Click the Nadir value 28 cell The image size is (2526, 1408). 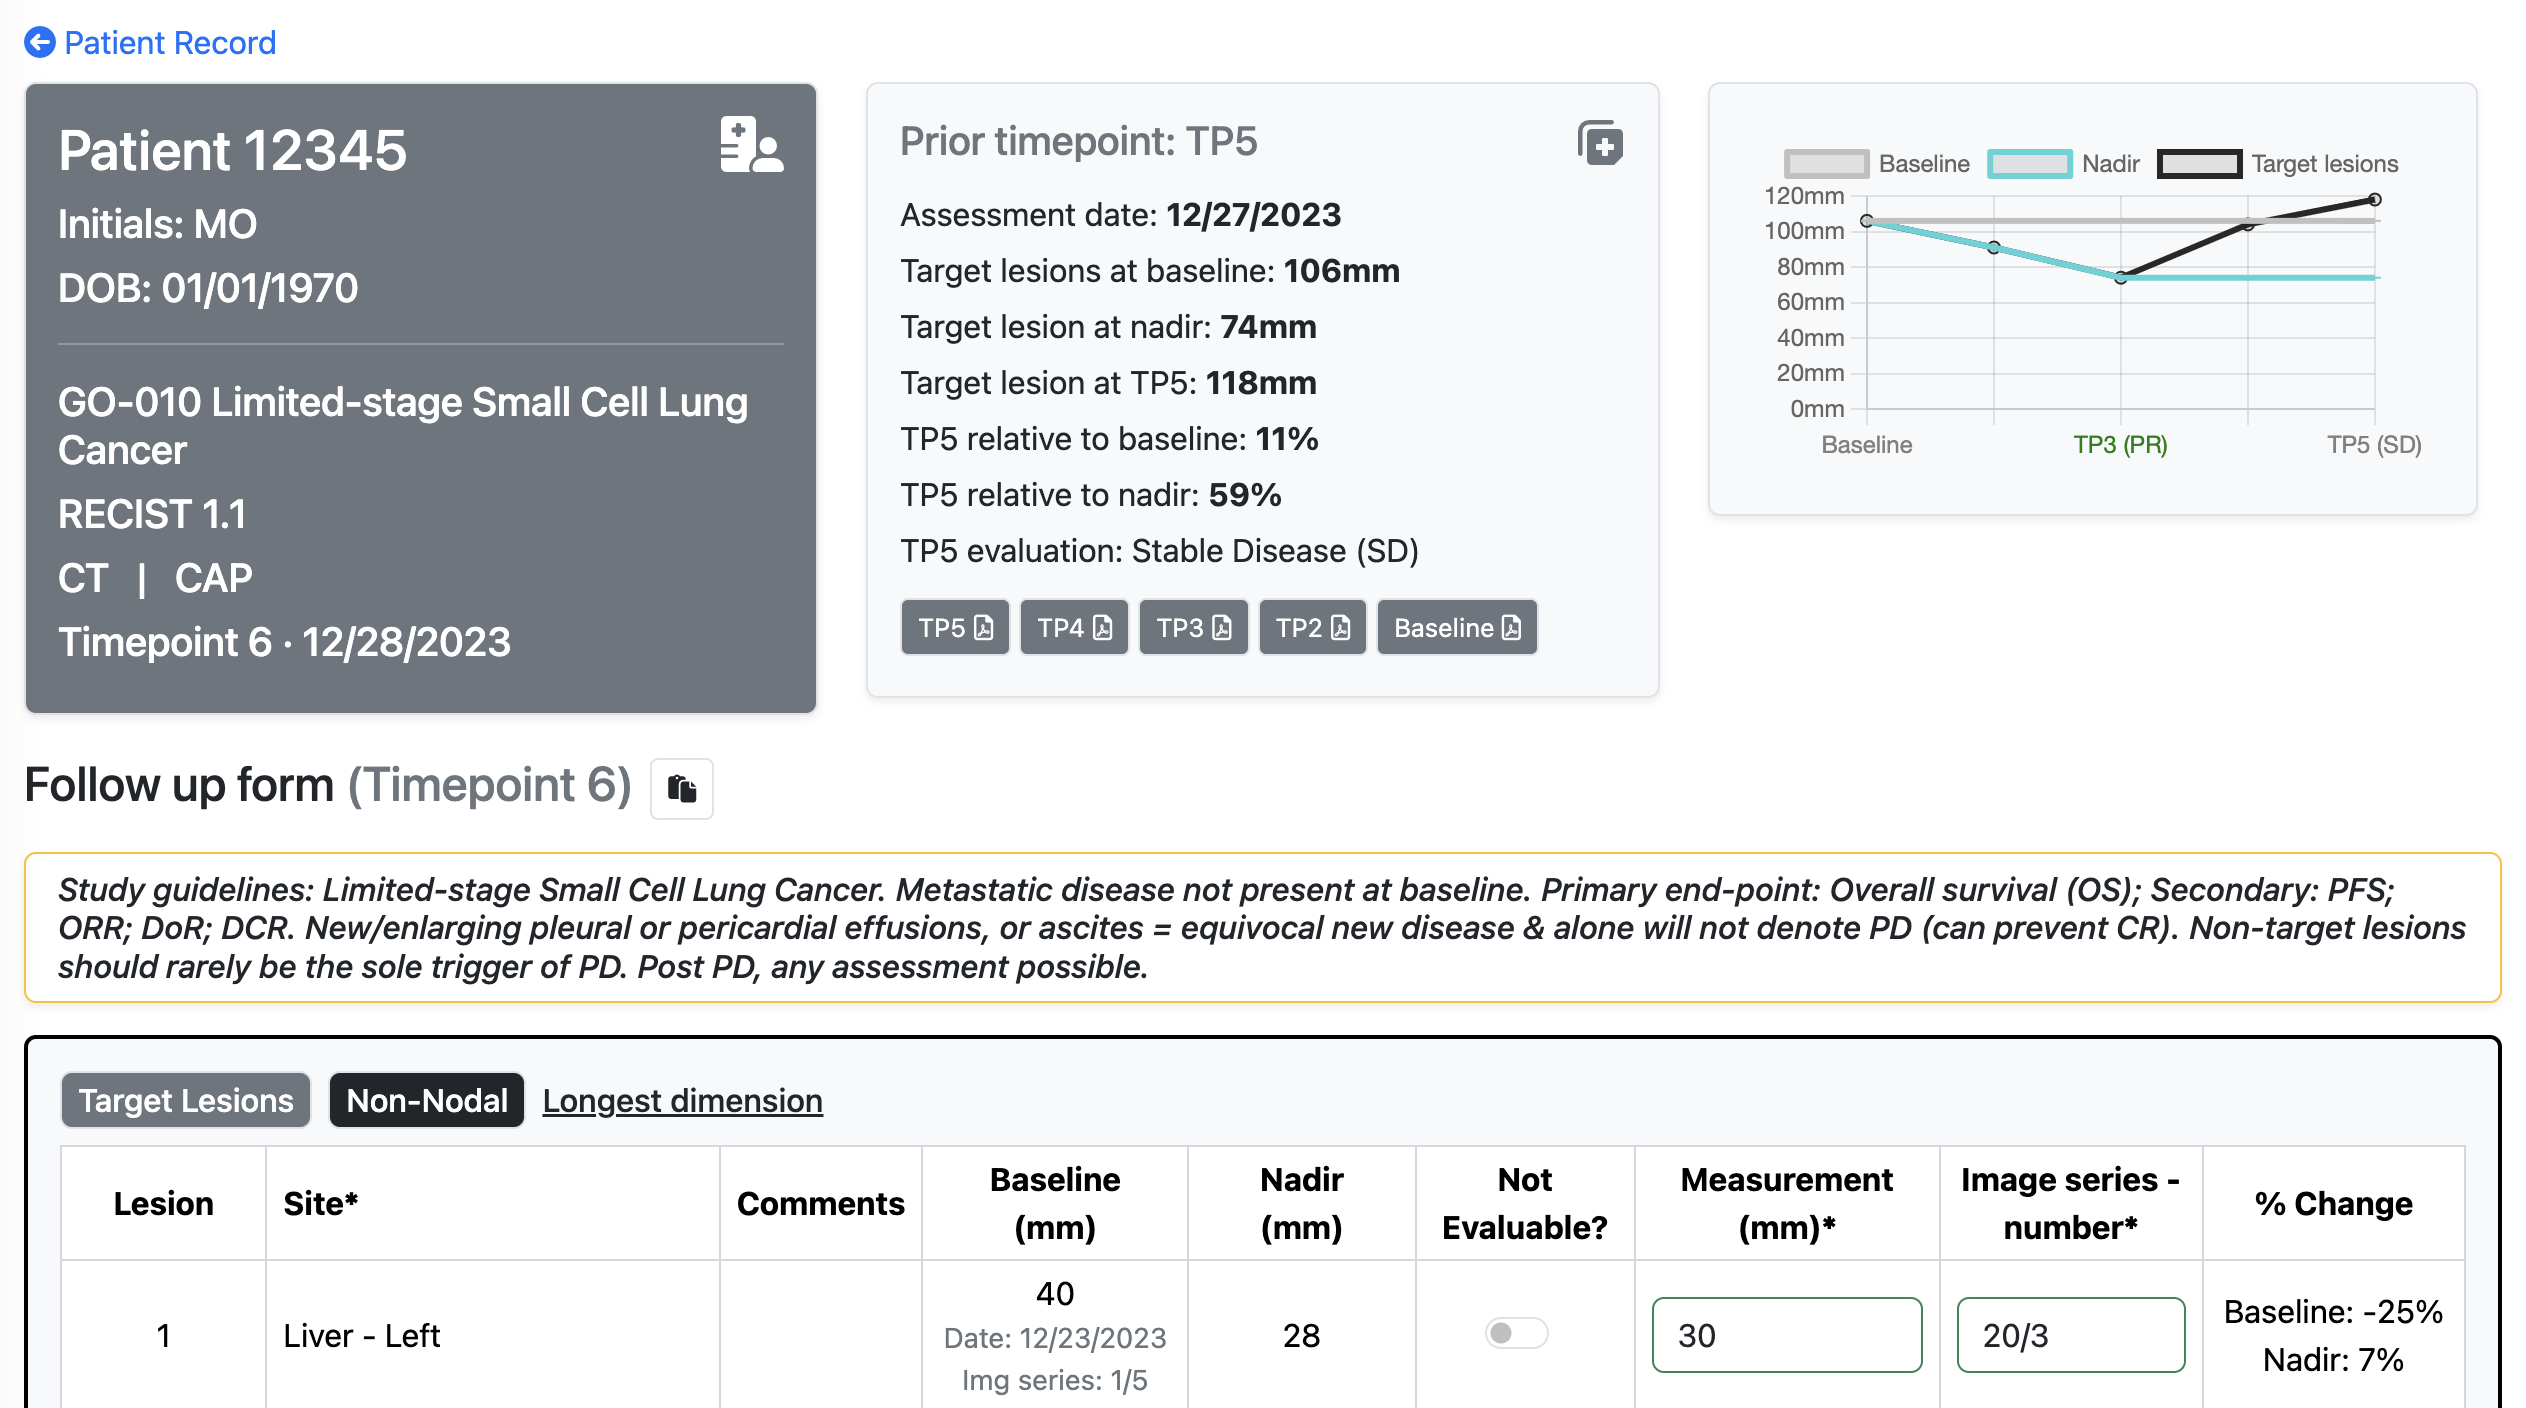(1302, 1335)
